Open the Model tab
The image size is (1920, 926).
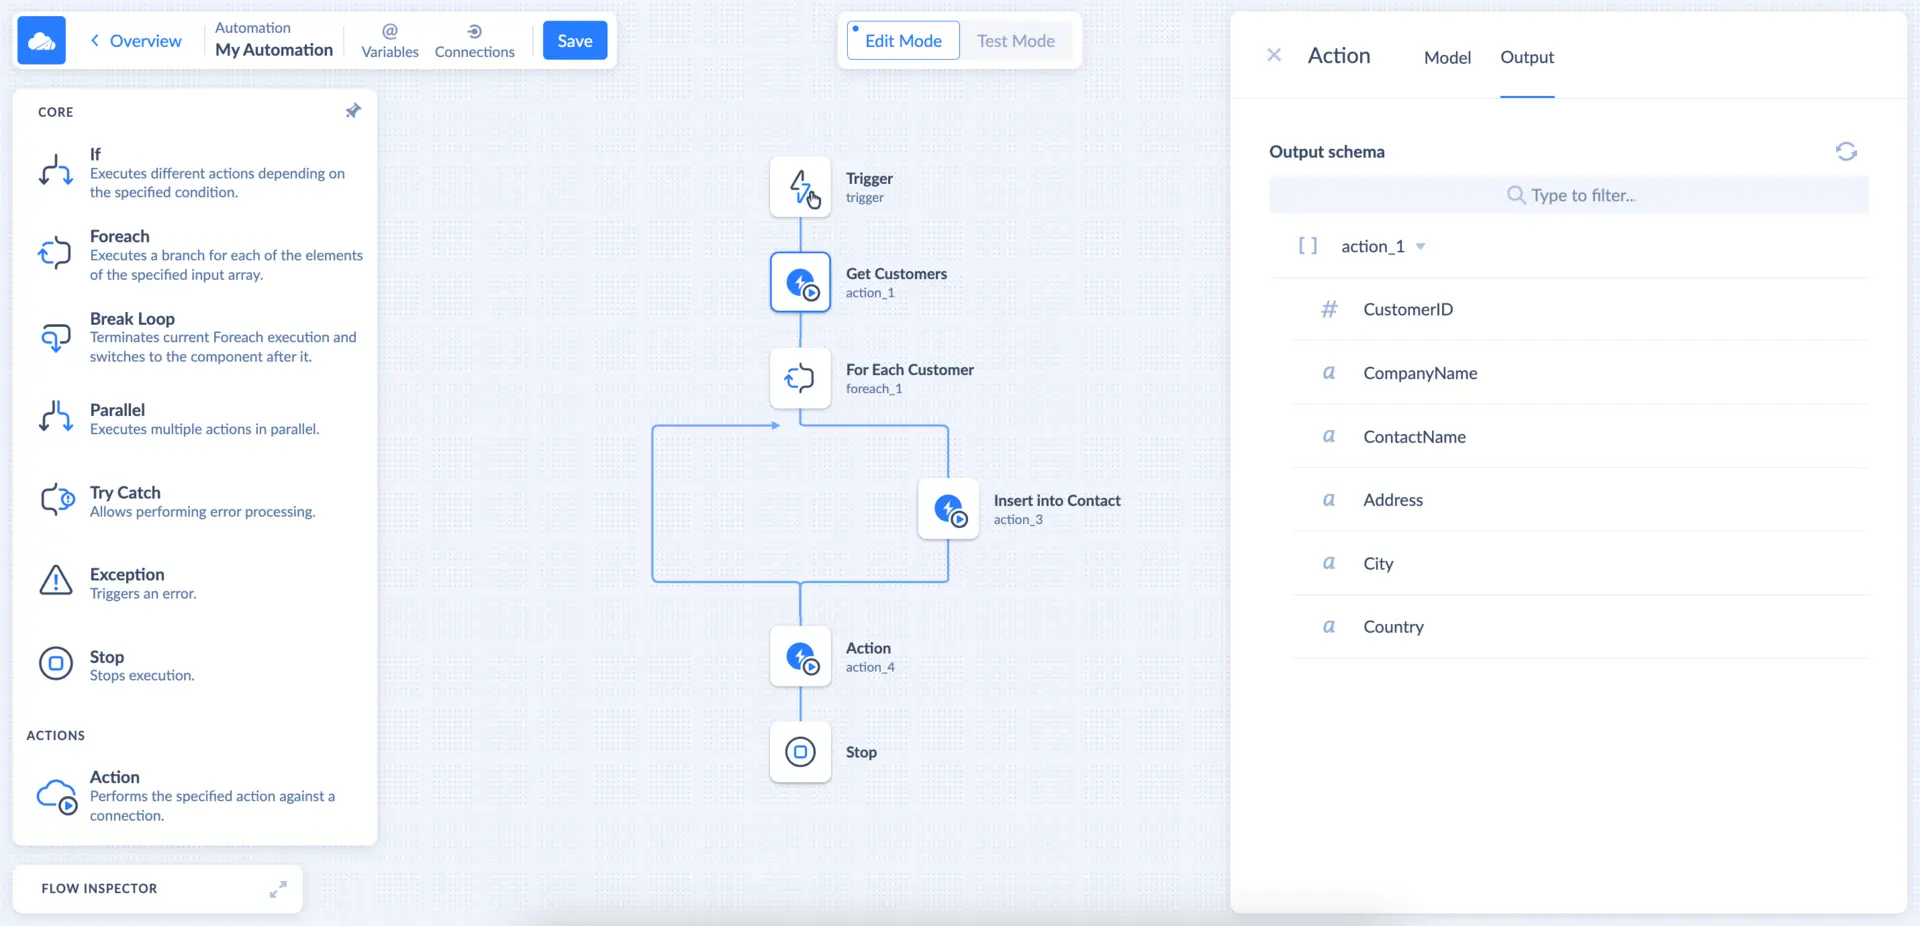click(1447, 57)
